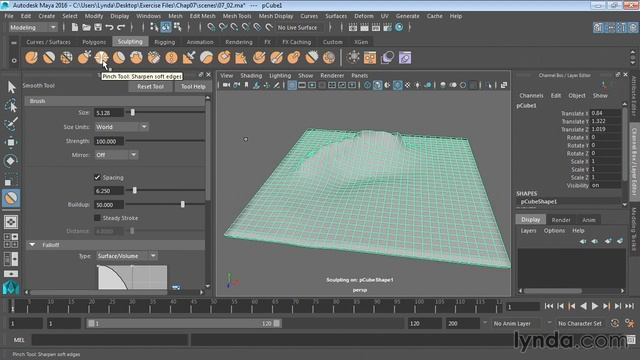
Task: Open the Deform menu
Action: click(363, 16)
